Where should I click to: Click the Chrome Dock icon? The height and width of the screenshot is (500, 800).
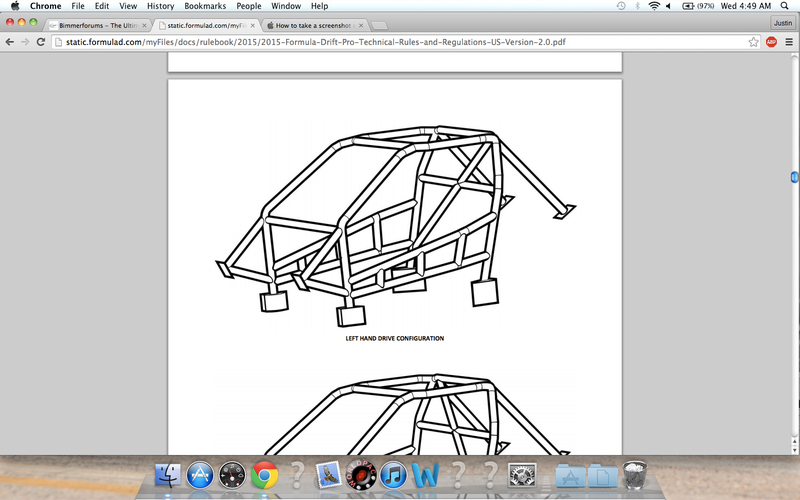[264, 474]
